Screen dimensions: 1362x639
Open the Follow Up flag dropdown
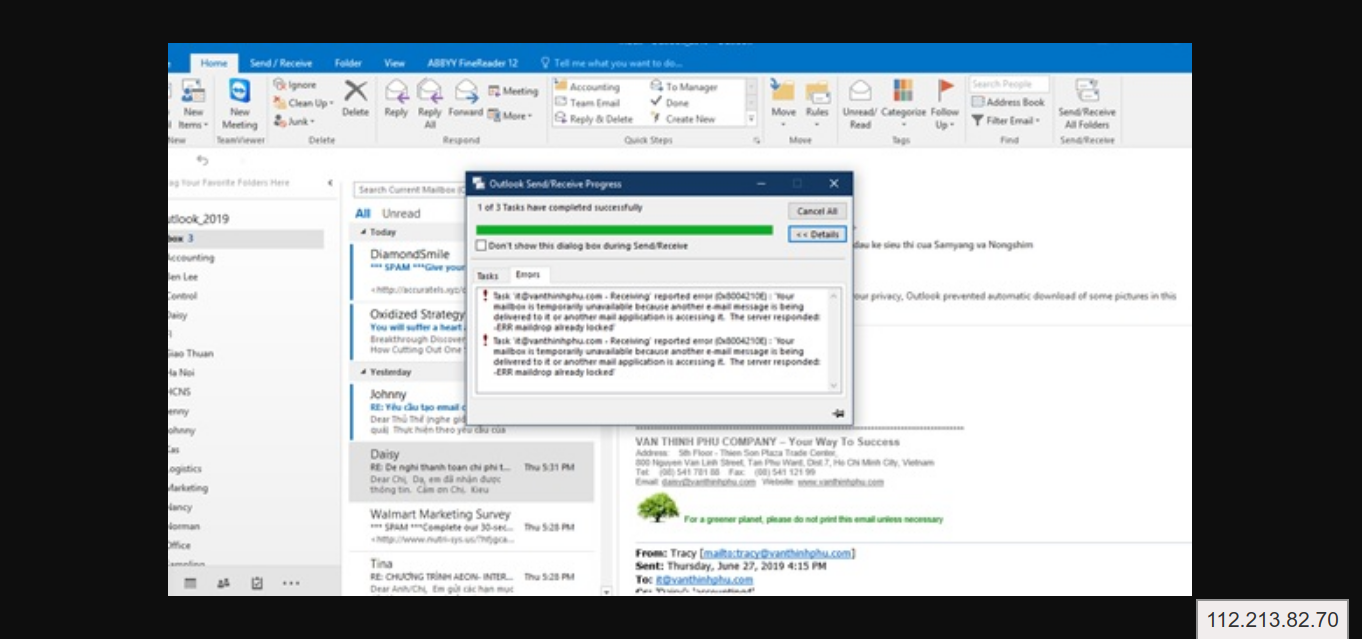(945, 104)
